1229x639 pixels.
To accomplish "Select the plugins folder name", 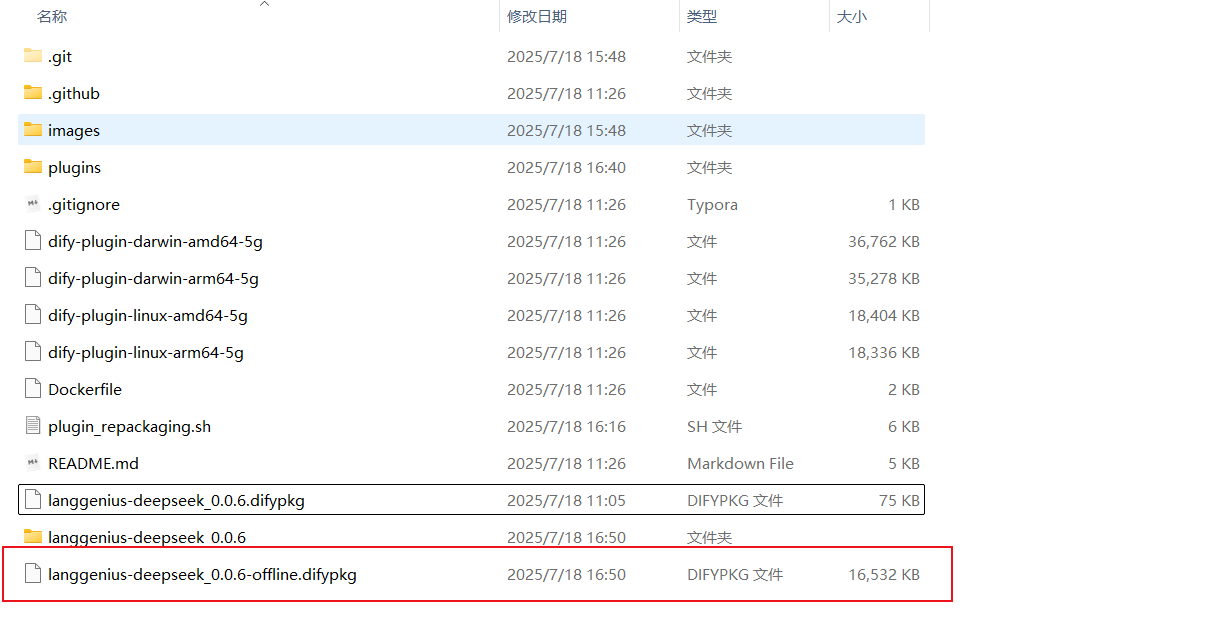I will coord(74,167).
